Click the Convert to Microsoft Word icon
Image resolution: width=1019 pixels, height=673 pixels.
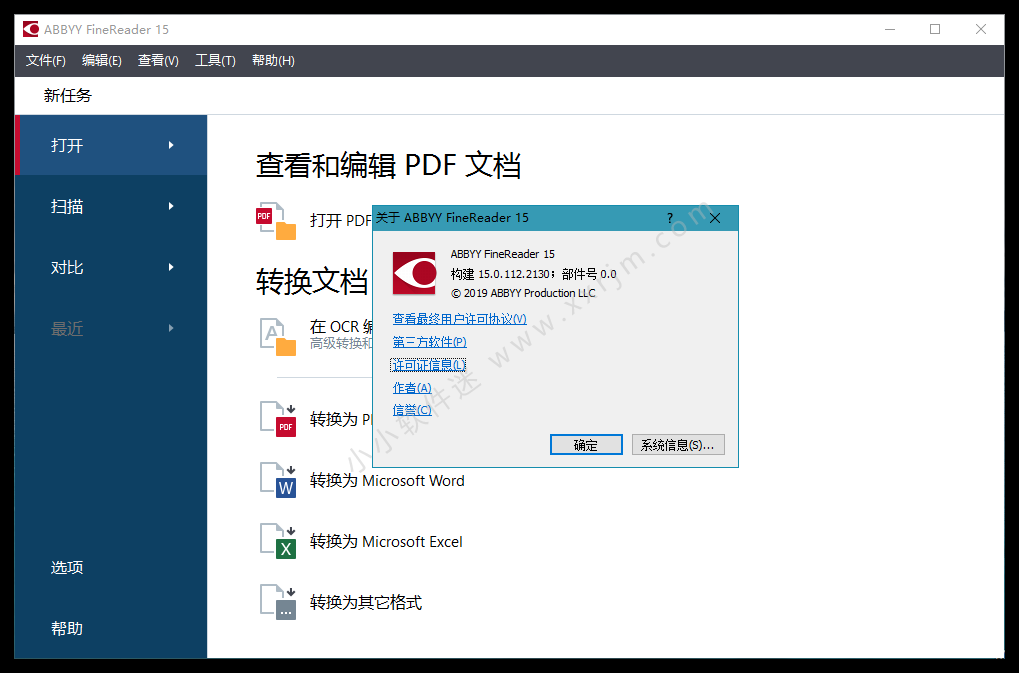[x=278, y=480]
